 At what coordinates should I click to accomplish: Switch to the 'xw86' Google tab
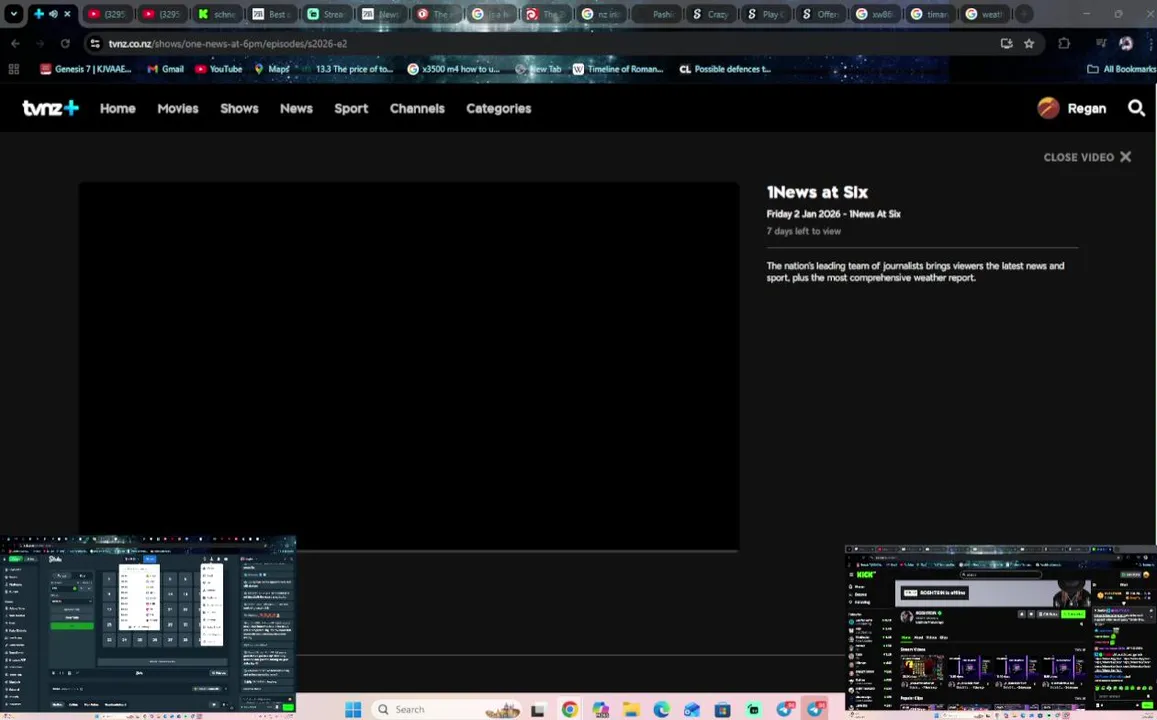875,14
